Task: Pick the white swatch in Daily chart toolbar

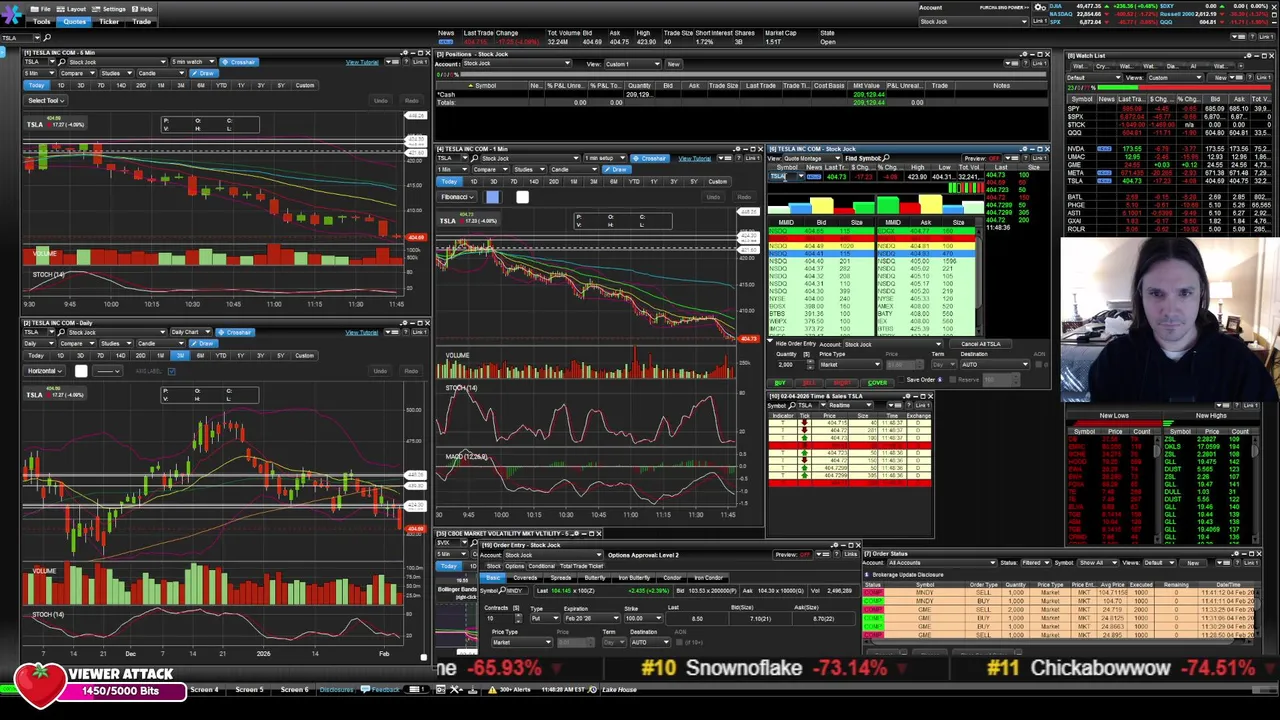Action: click(x=81, y=371)
